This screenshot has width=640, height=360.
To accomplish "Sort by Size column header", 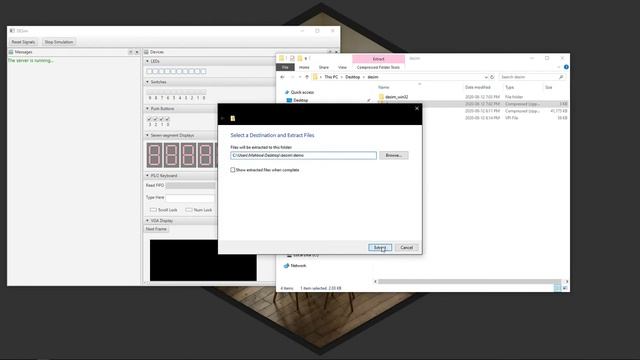I will tap(549, 87).
